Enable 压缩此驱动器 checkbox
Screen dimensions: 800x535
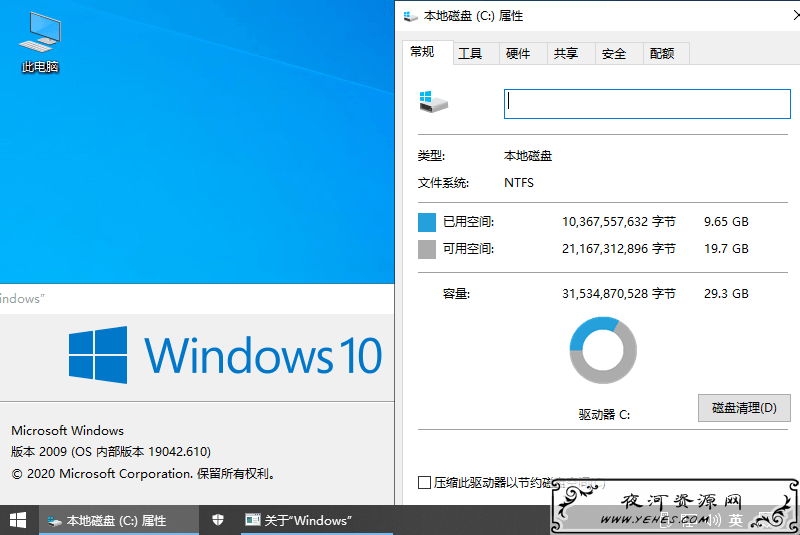click(x=424, y=482)
